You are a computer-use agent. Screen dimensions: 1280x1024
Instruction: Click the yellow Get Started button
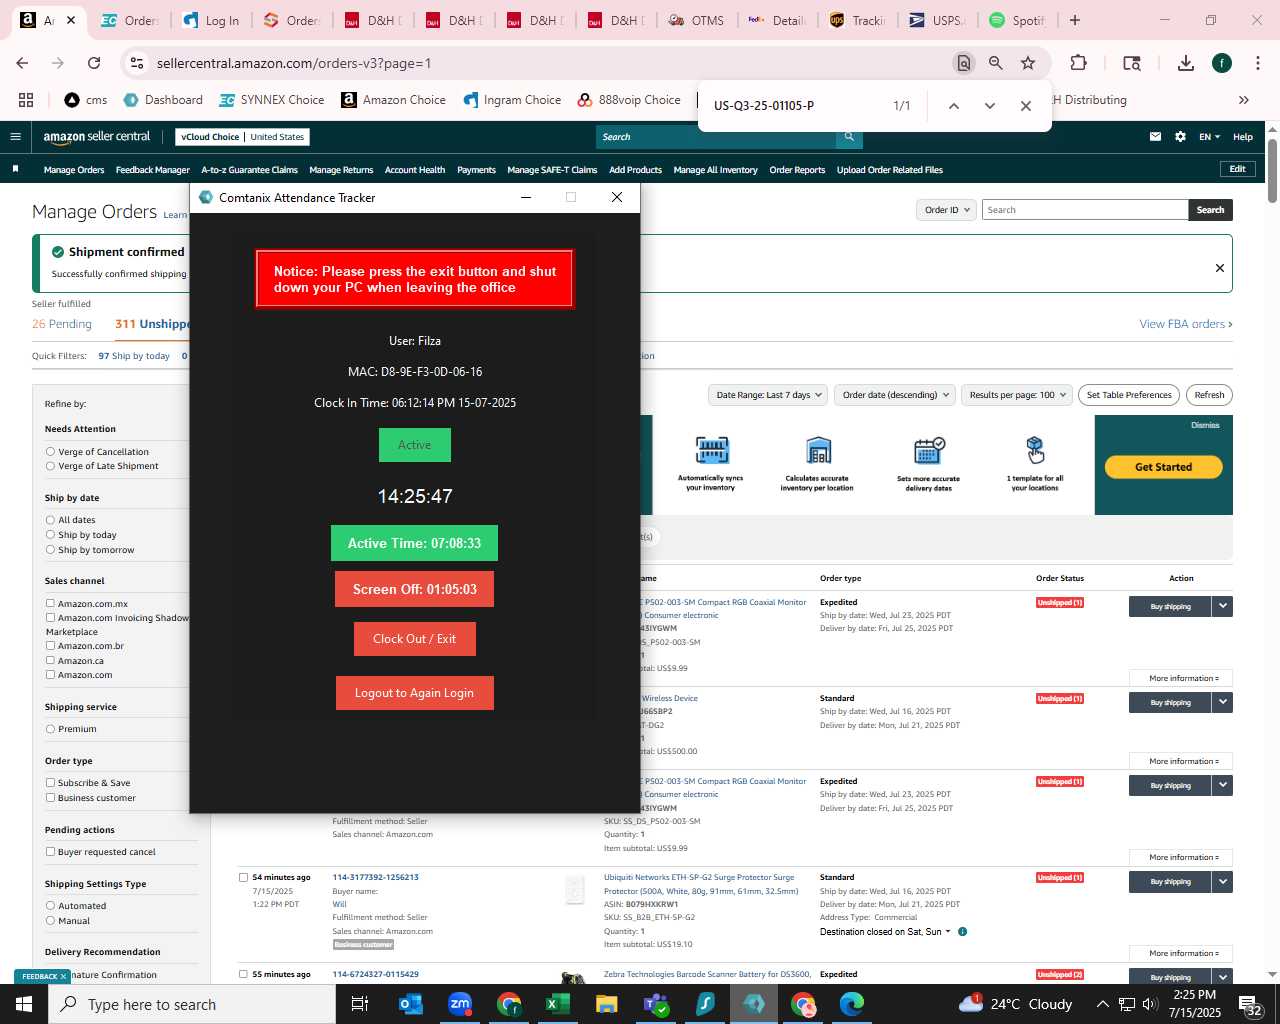point(1163,467)
